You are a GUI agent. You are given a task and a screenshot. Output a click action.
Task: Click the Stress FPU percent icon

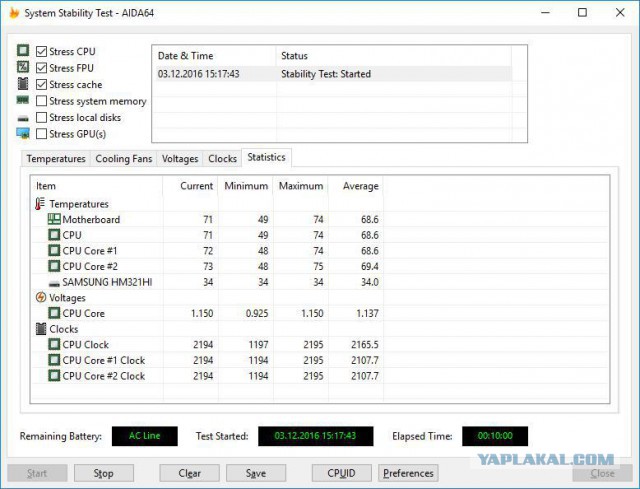point(23,67)
